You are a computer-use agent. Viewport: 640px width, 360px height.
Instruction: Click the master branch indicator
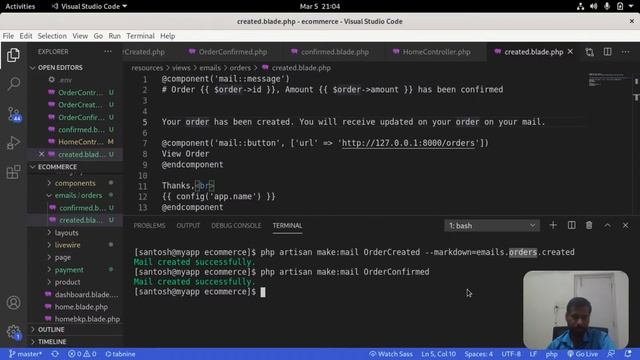25,354
